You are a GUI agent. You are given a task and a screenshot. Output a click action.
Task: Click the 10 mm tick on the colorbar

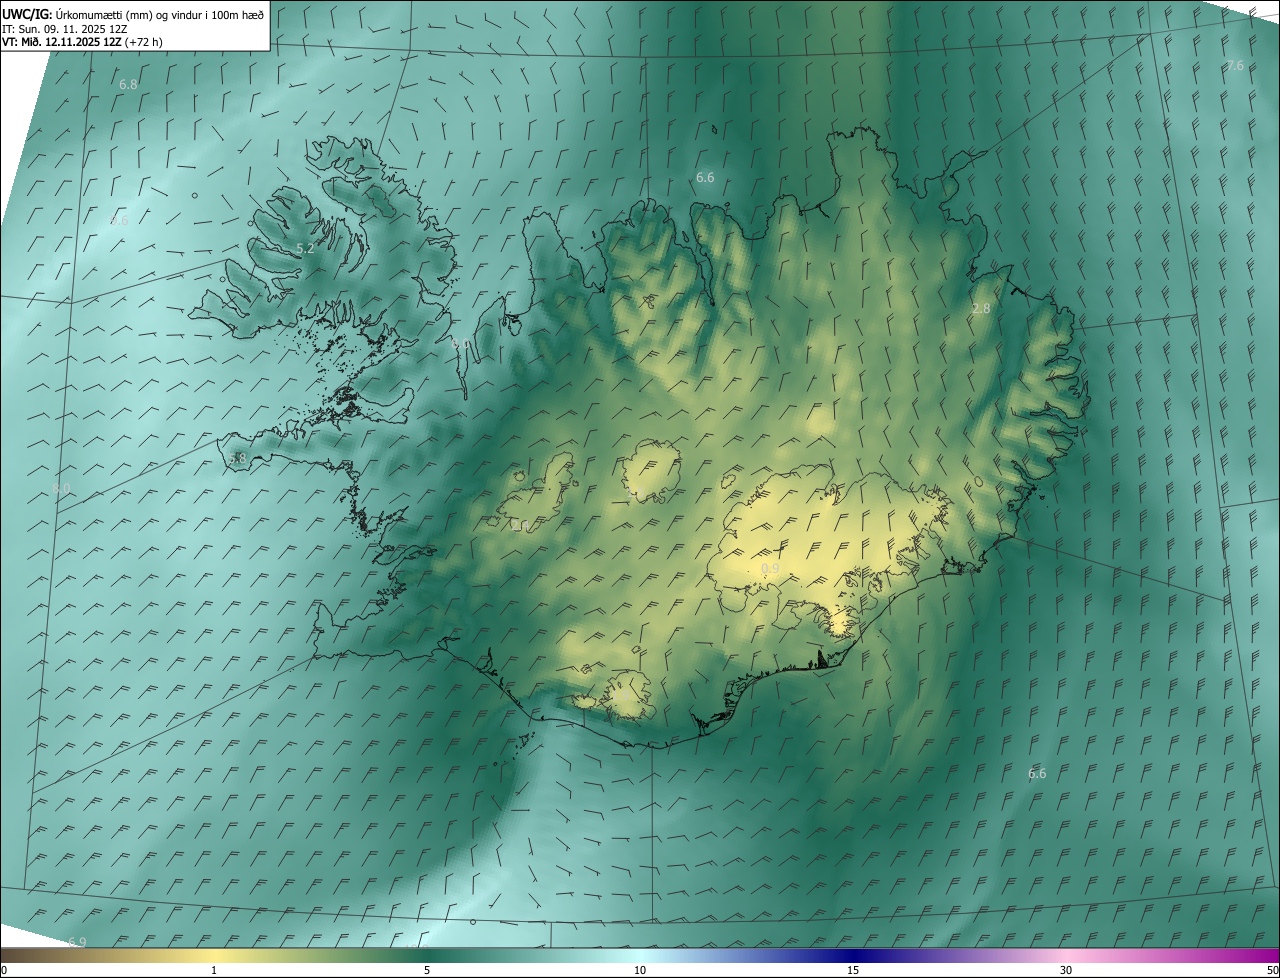pos(640,970)
